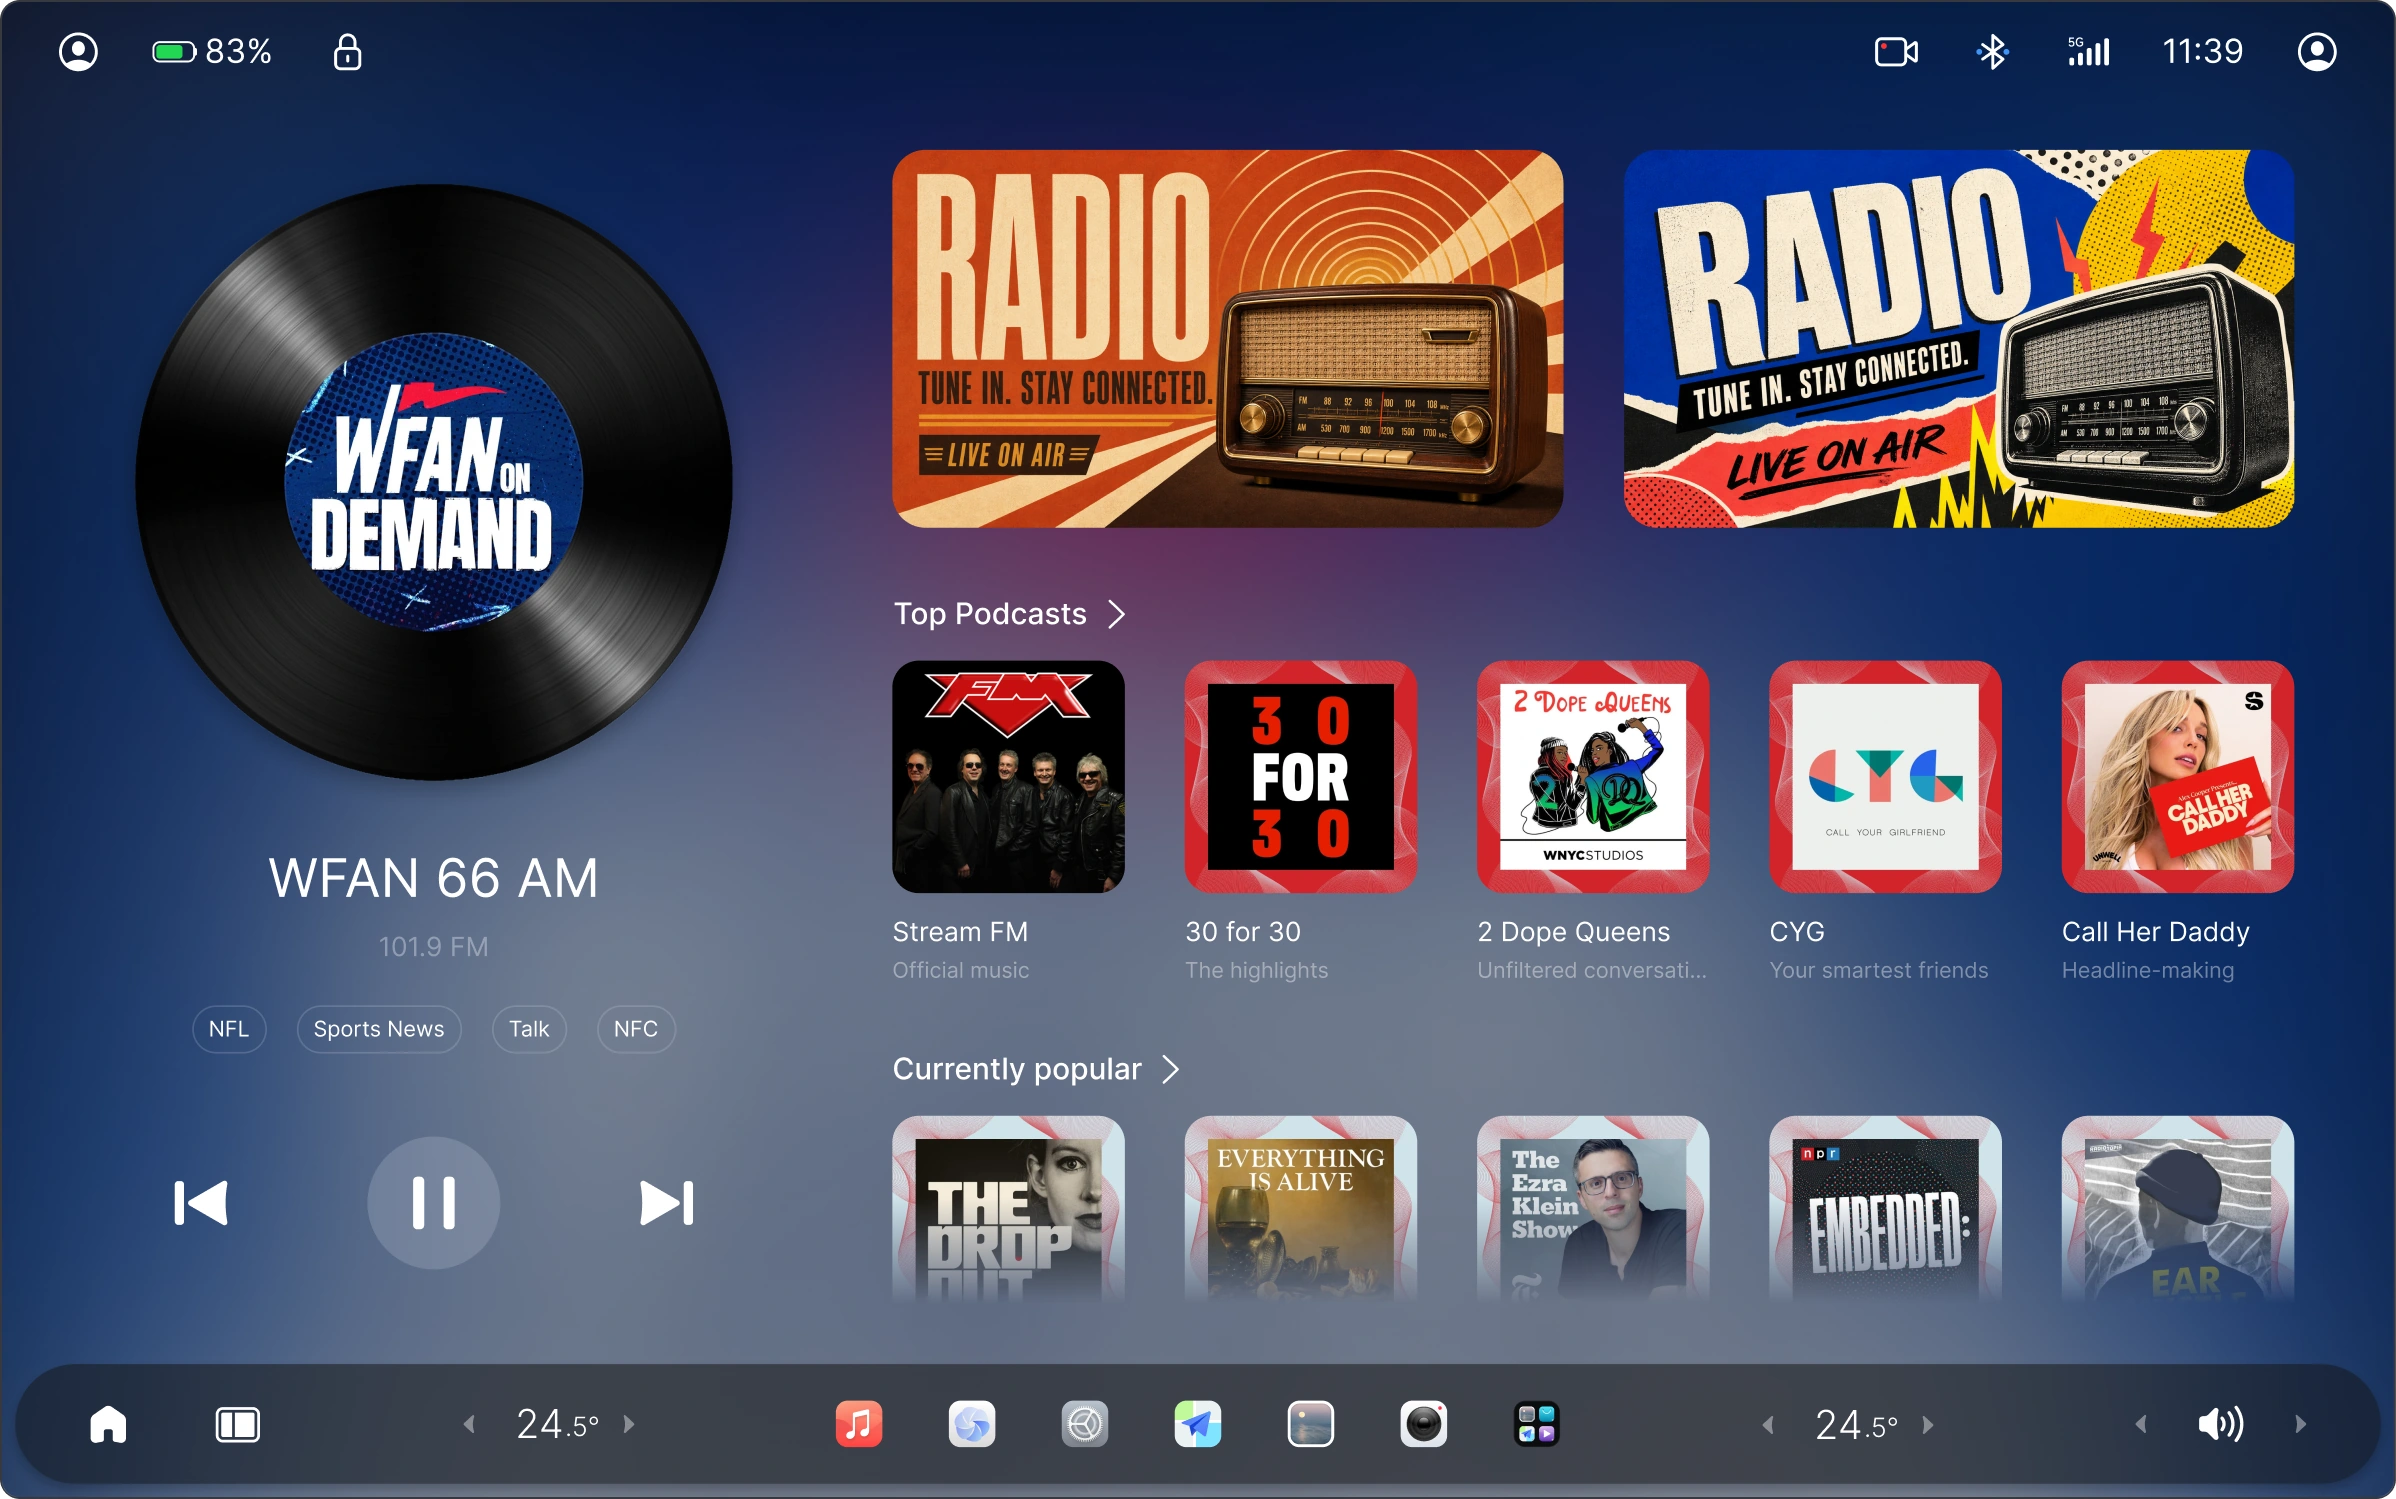This screenshot has height=1499, width=2396.
Task: Open the Music app in the dock
Action: 858,1424
